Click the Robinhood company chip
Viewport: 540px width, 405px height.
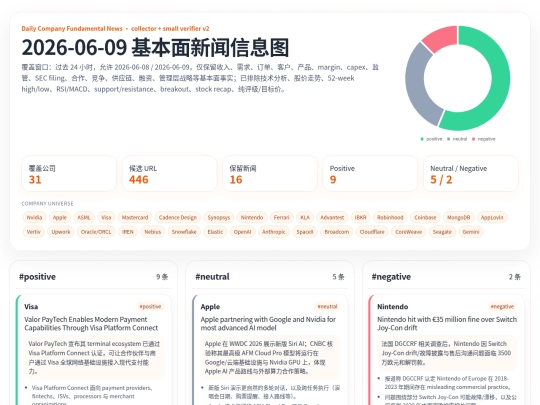(390, 217)
